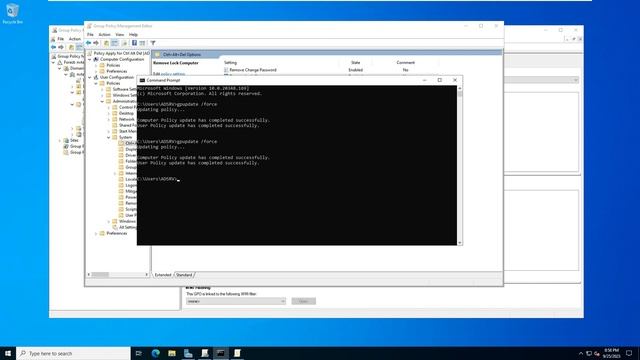
Task: Click the Filter funnel icon in Editor toolbar
Action: coord(153,43)
